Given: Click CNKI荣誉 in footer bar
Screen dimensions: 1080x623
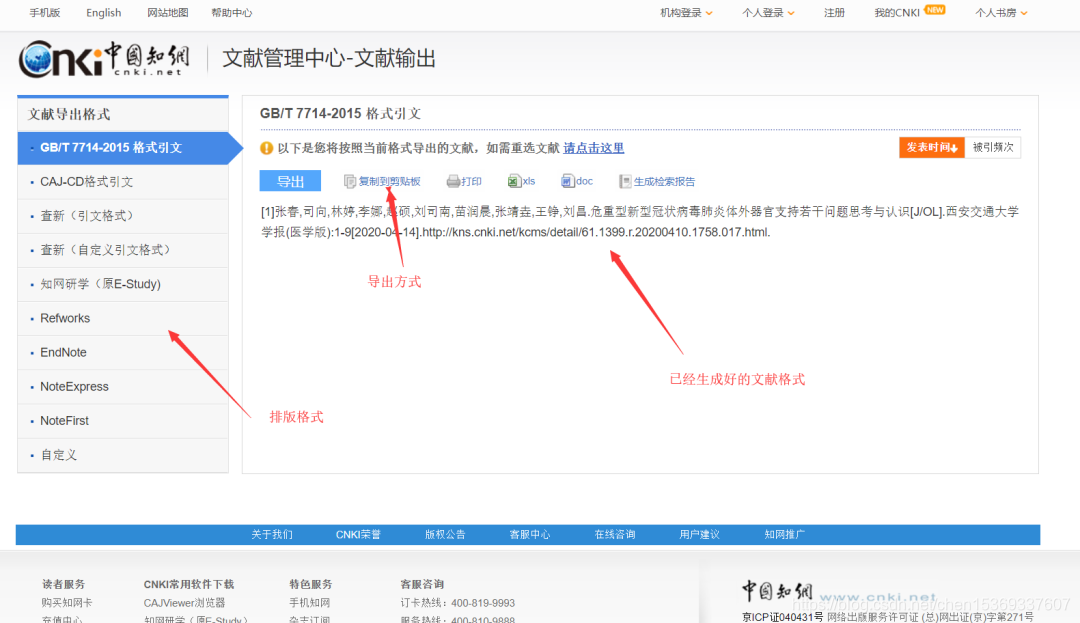Looking at the screenshot, I should click(358, 534).
